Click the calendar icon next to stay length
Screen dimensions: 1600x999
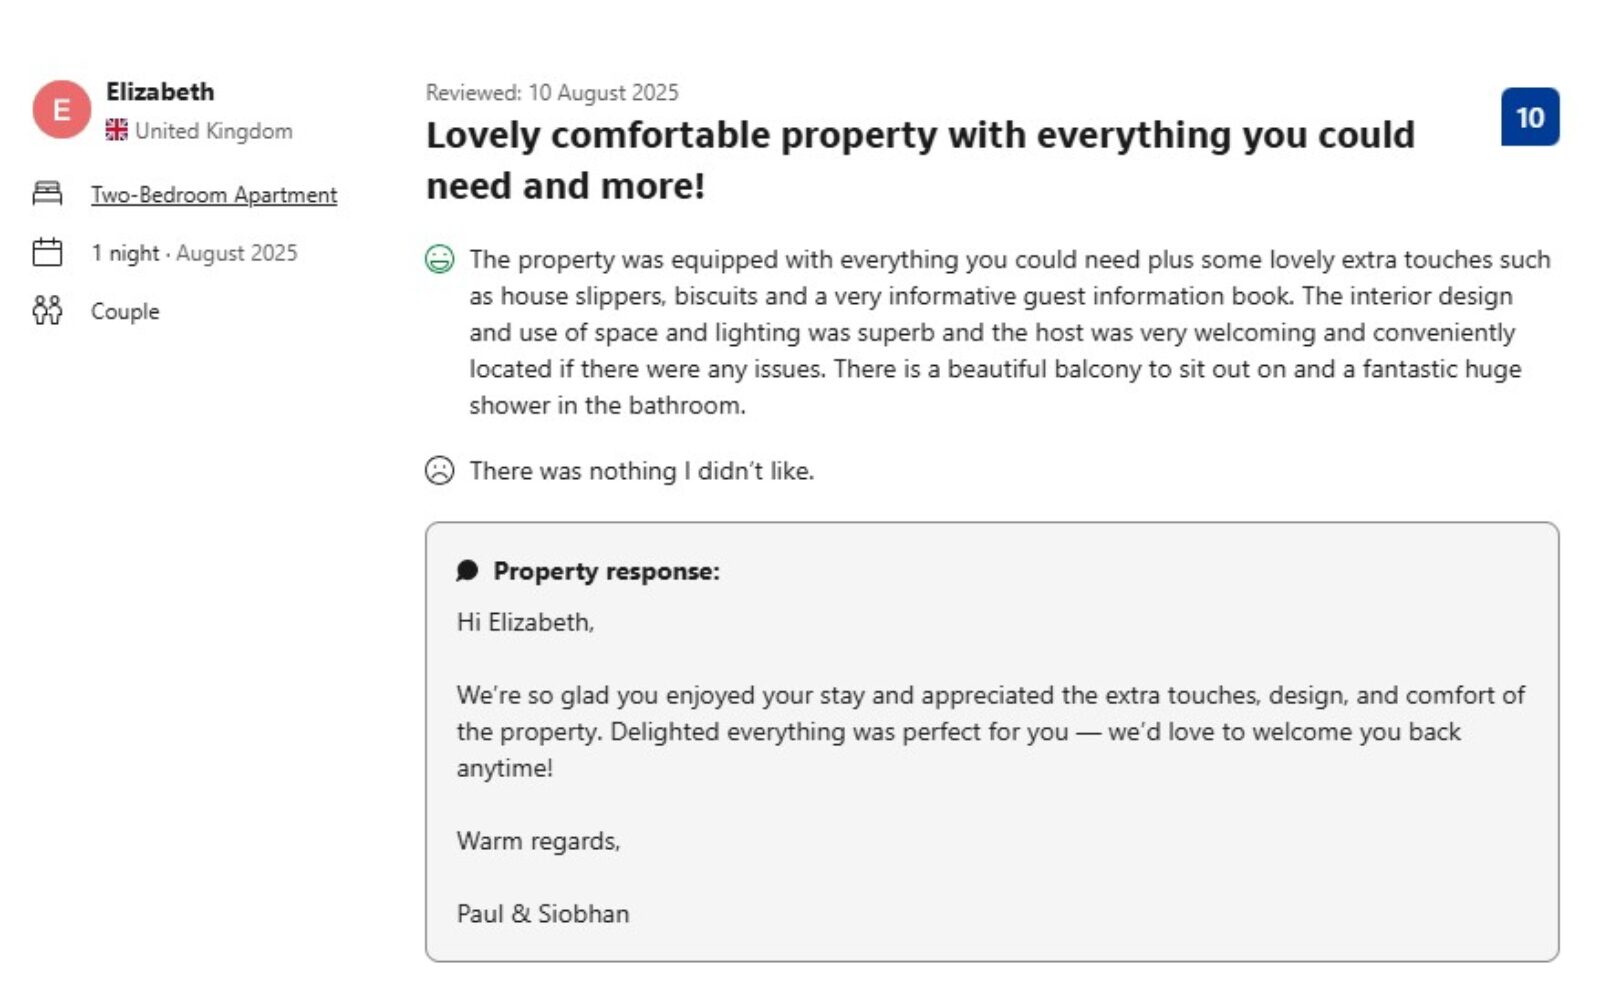(x=47, y=252)
